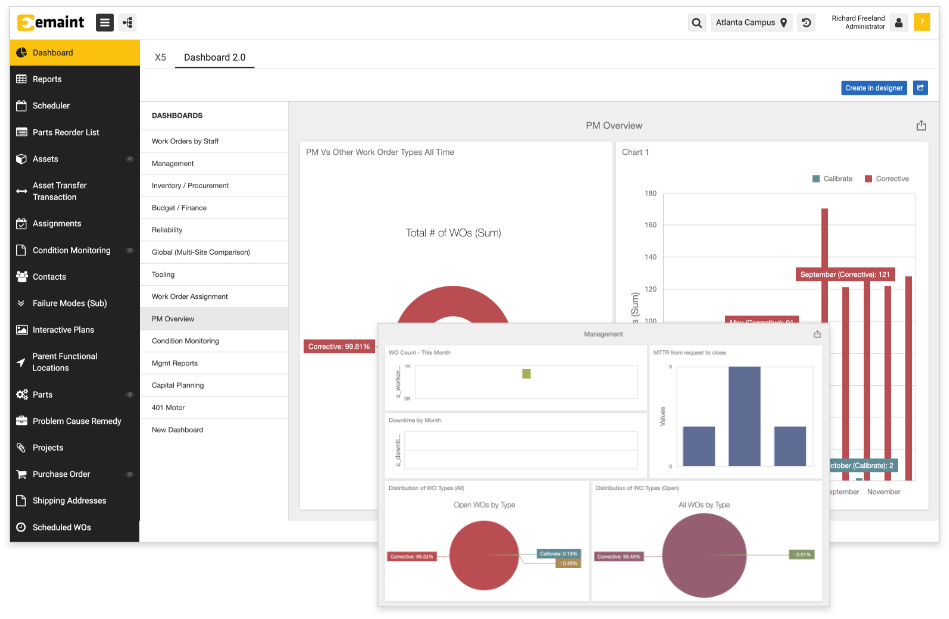Click the Parts gears icon

coord(22,395)
